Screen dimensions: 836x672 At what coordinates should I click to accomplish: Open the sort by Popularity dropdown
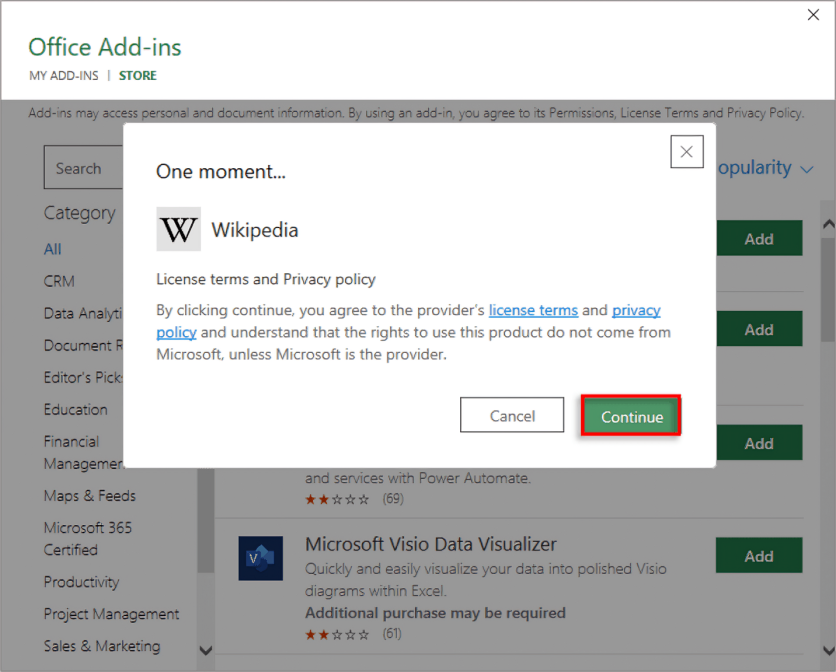pos(766,168)
